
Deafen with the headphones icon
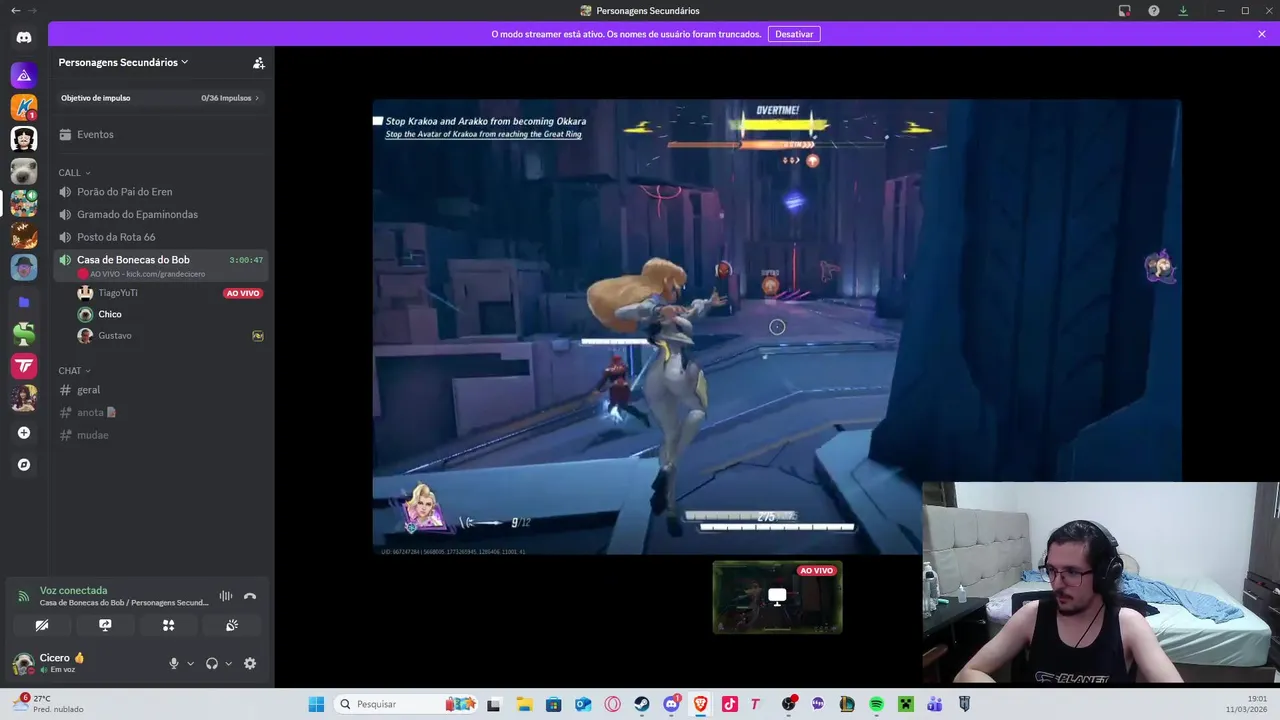coord(211,663)
